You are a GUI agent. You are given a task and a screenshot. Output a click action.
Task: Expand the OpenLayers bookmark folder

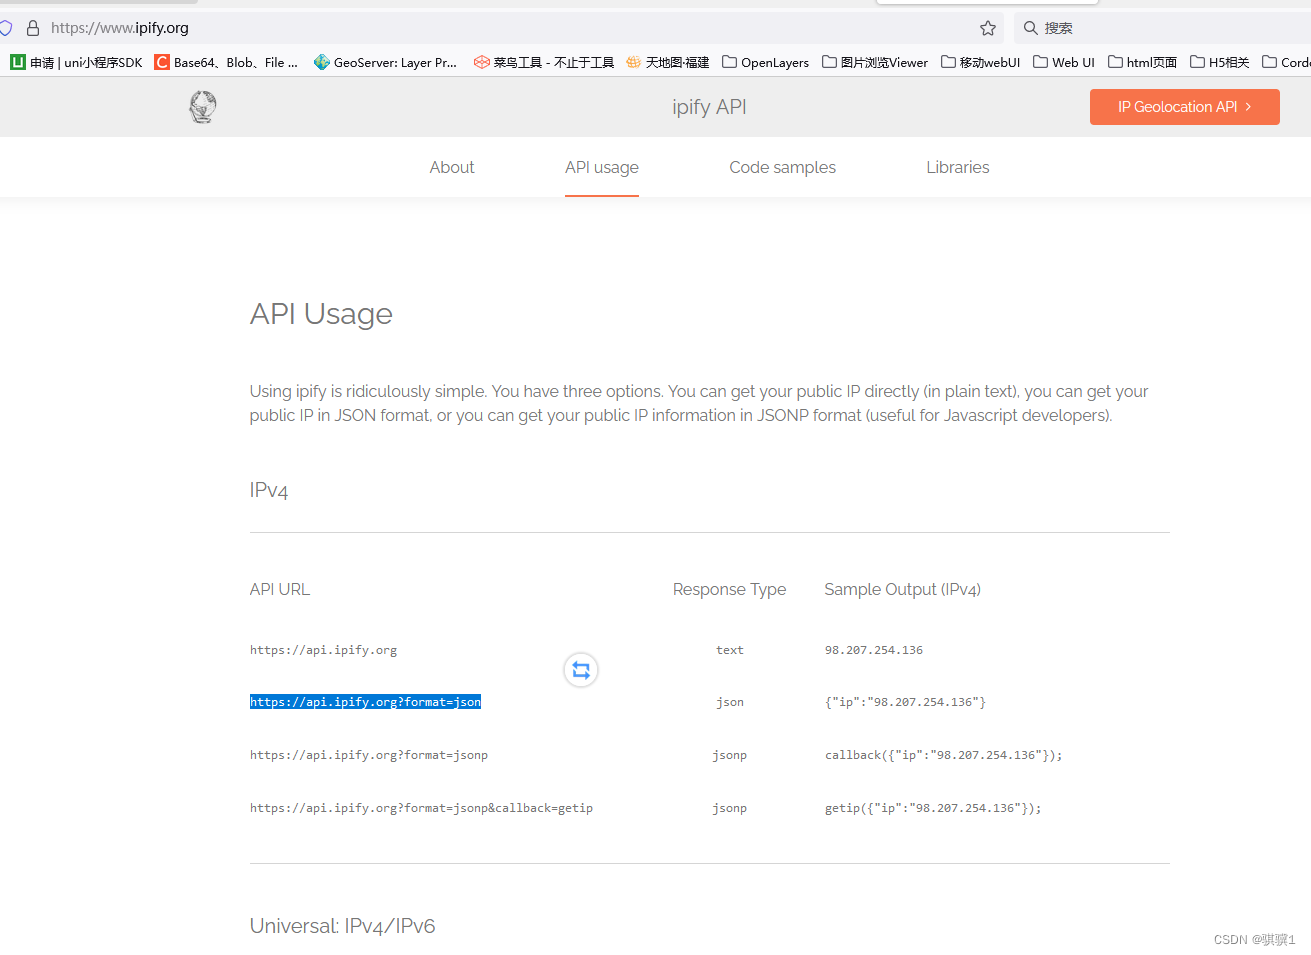766,62
